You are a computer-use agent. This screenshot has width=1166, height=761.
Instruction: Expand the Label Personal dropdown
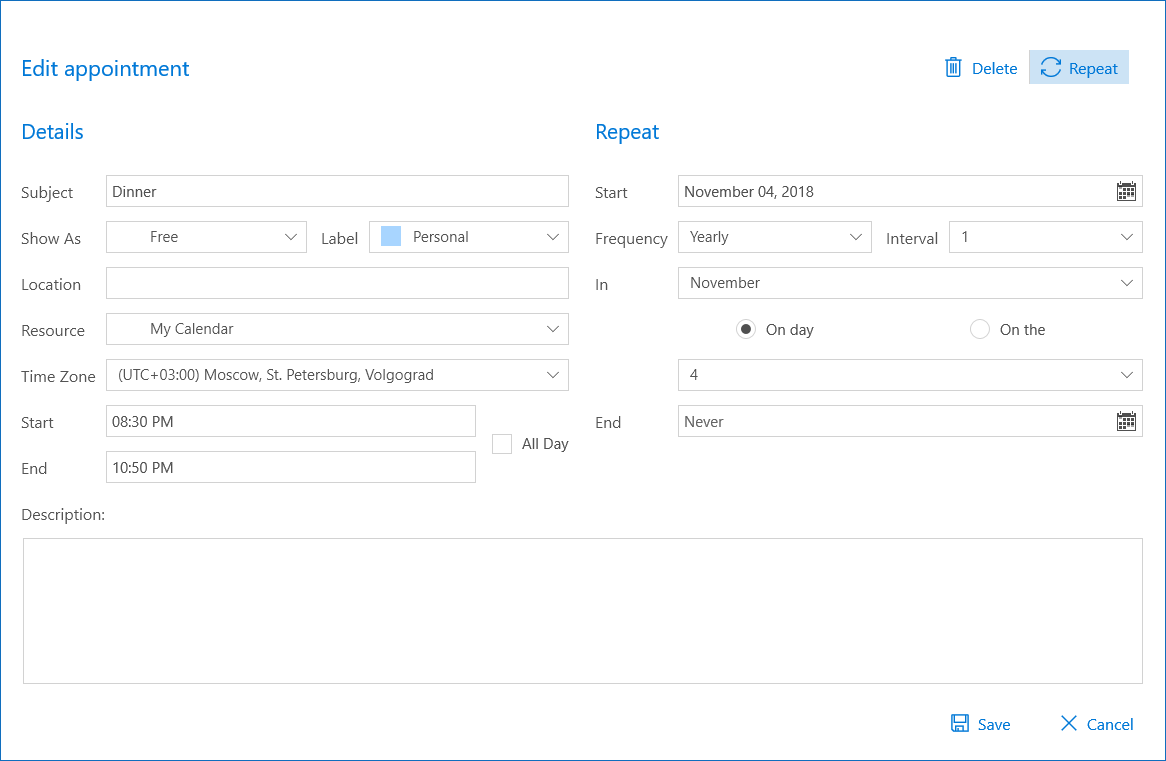tap(468, 237)
